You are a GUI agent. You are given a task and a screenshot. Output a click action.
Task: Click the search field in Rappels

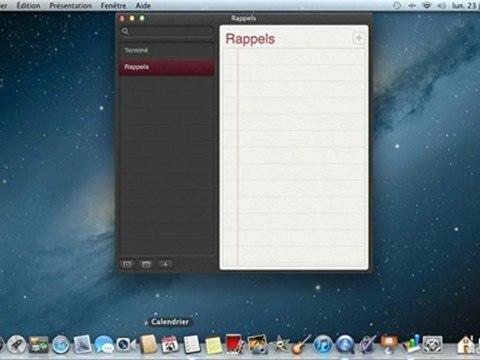click(x=167, y=31)
